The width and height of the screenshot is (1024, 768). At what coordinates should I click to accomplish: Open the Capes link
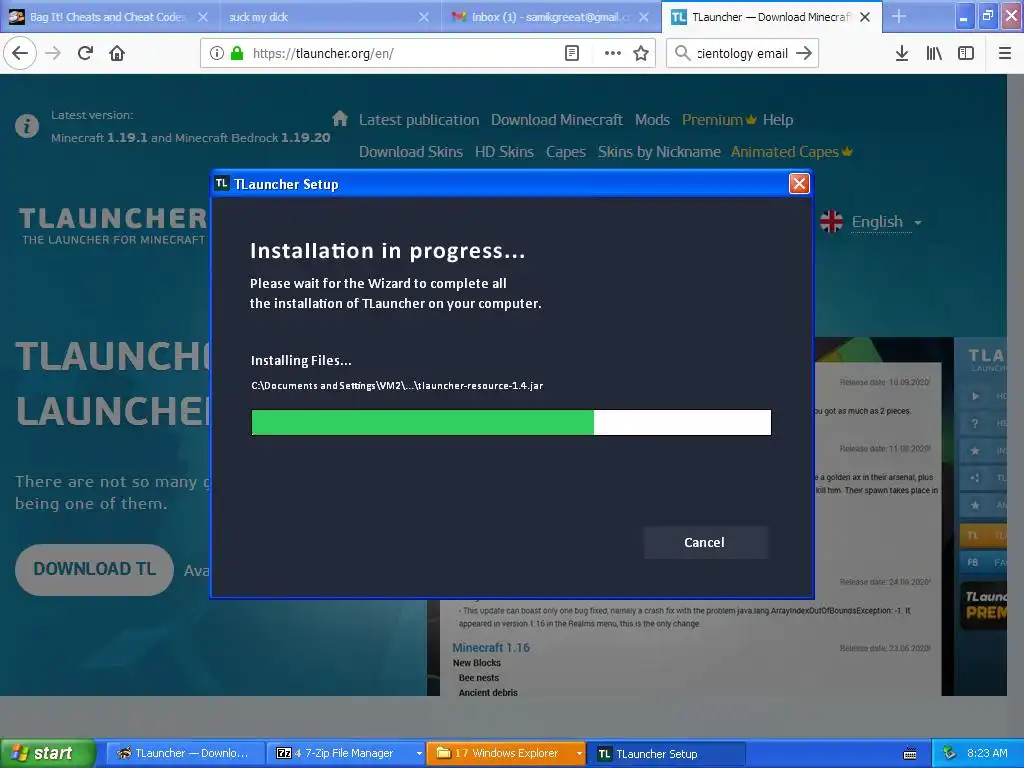pos(566,152)
